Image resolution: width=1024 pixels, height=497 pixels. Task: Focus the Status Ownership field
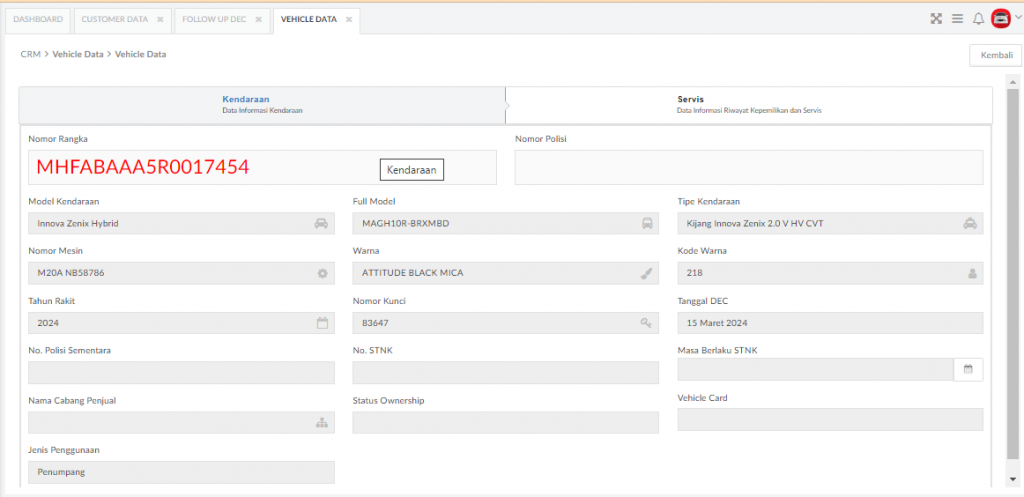[x=505, y=423]
